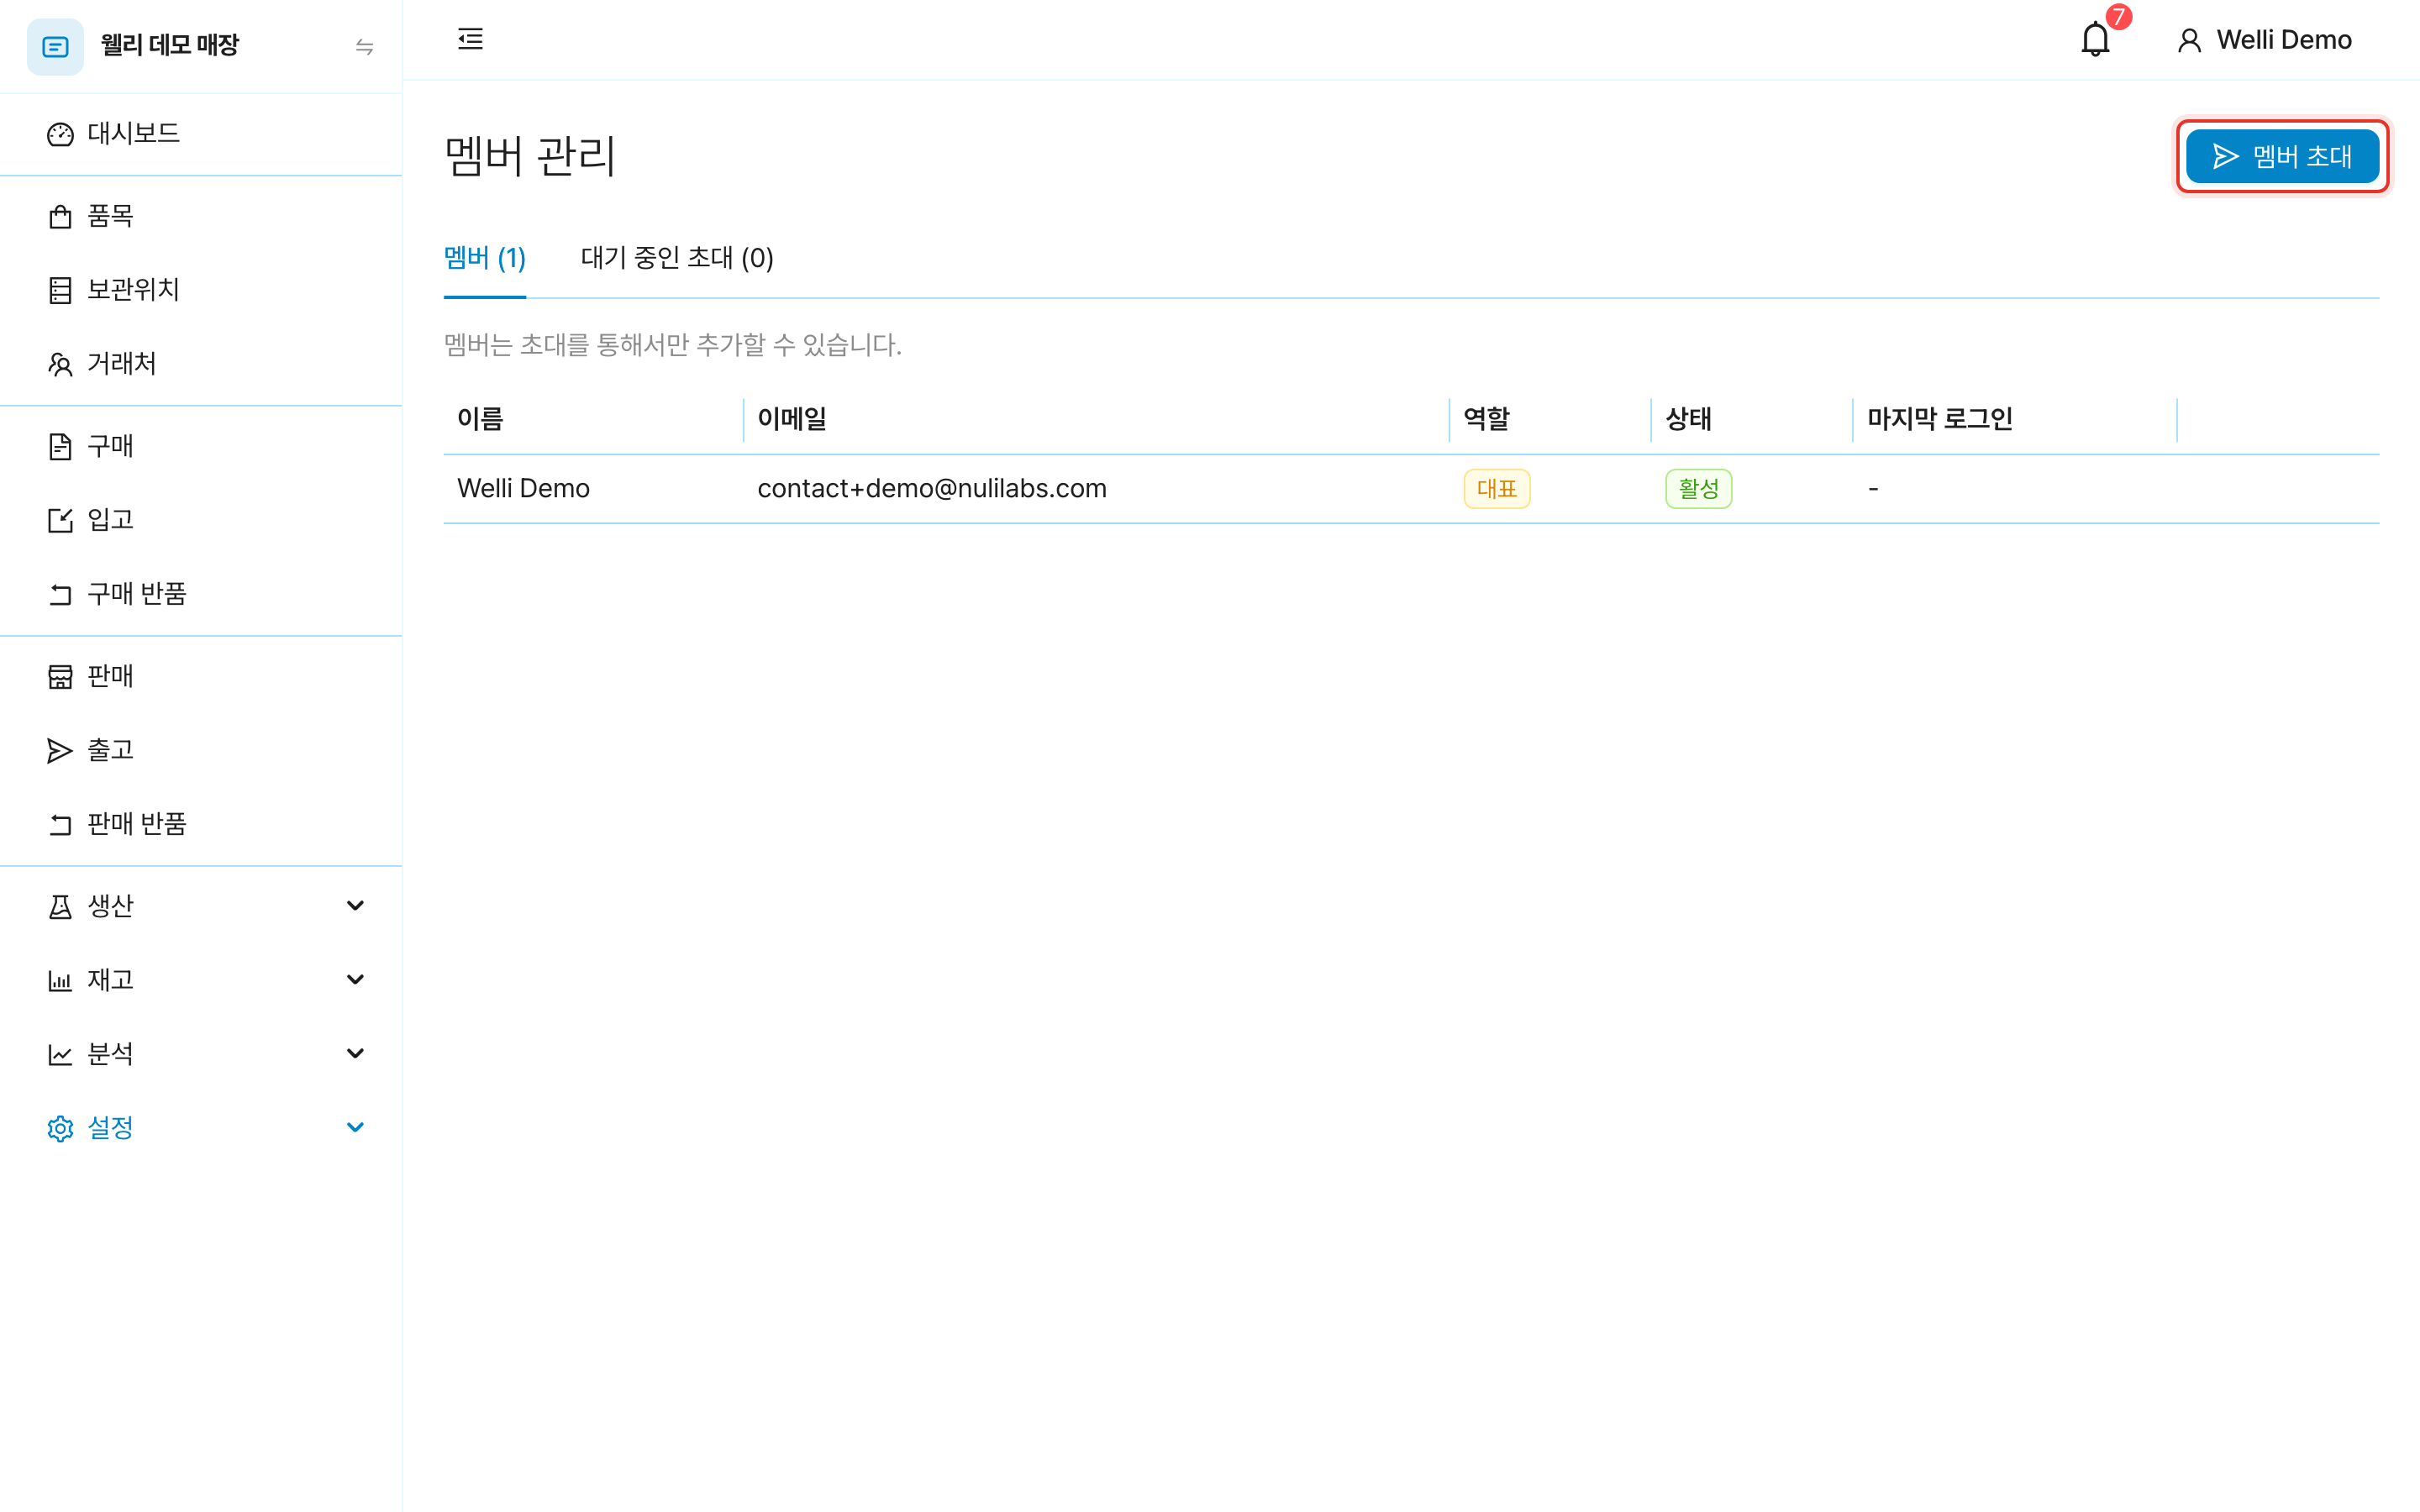Click the 마지막 로그인 column header
This screenshot has height=1512, width=2420.
pyautogui.click(x=2013, y=419)
